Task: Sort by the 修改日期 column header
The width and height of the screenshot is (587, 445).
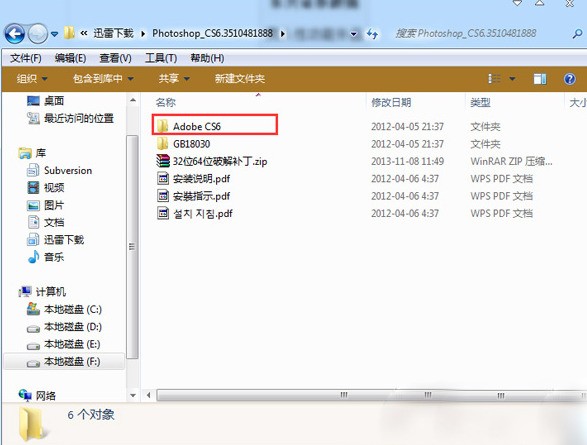Action: coord(391,102)
